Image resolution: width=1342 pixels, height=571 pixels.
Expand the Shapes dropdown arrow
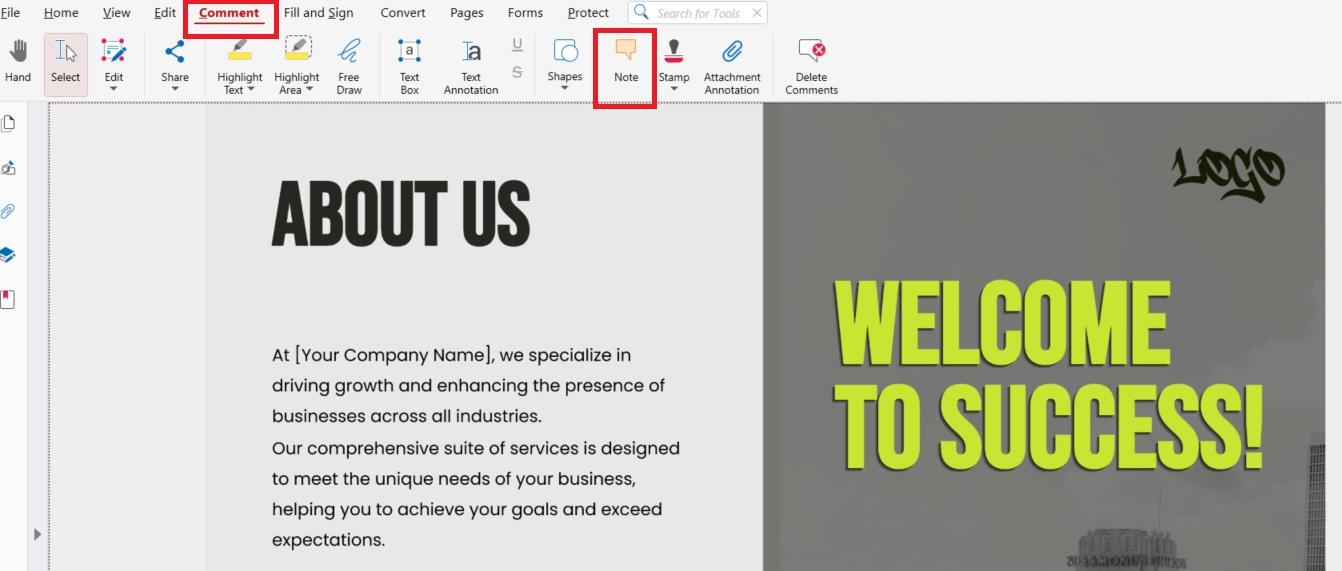coord(565,89)
